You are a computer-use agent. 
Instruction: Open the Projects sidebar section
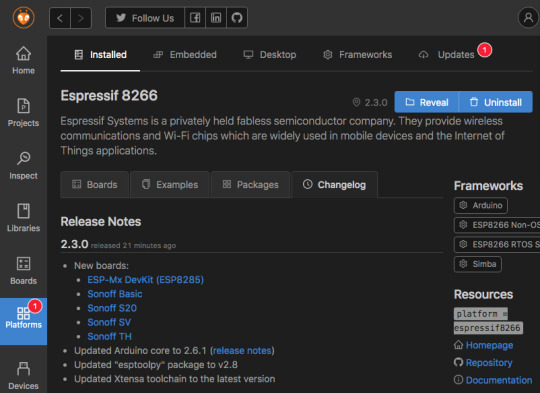click(x=23, y=113)
